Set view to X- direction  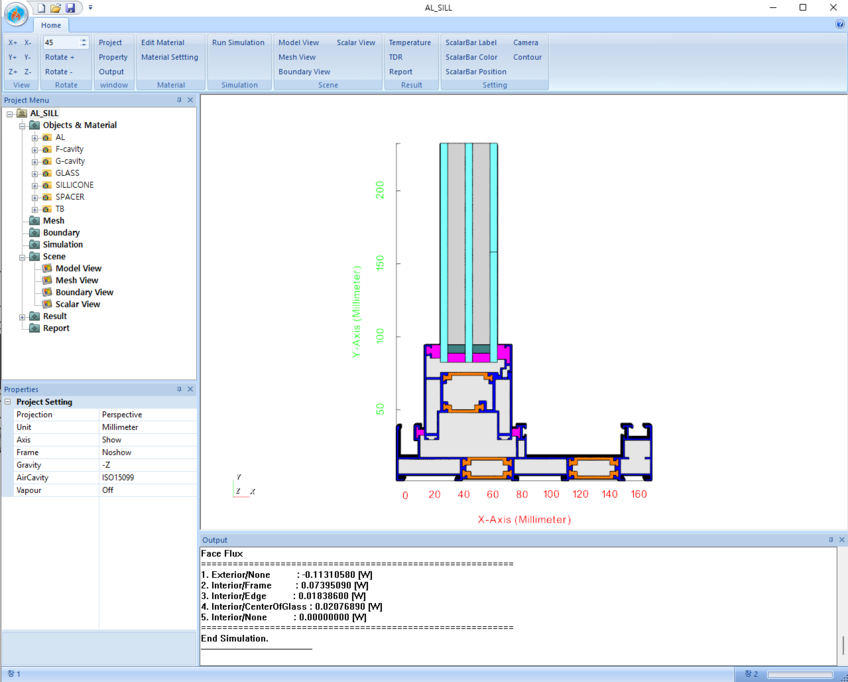point(28,42)
